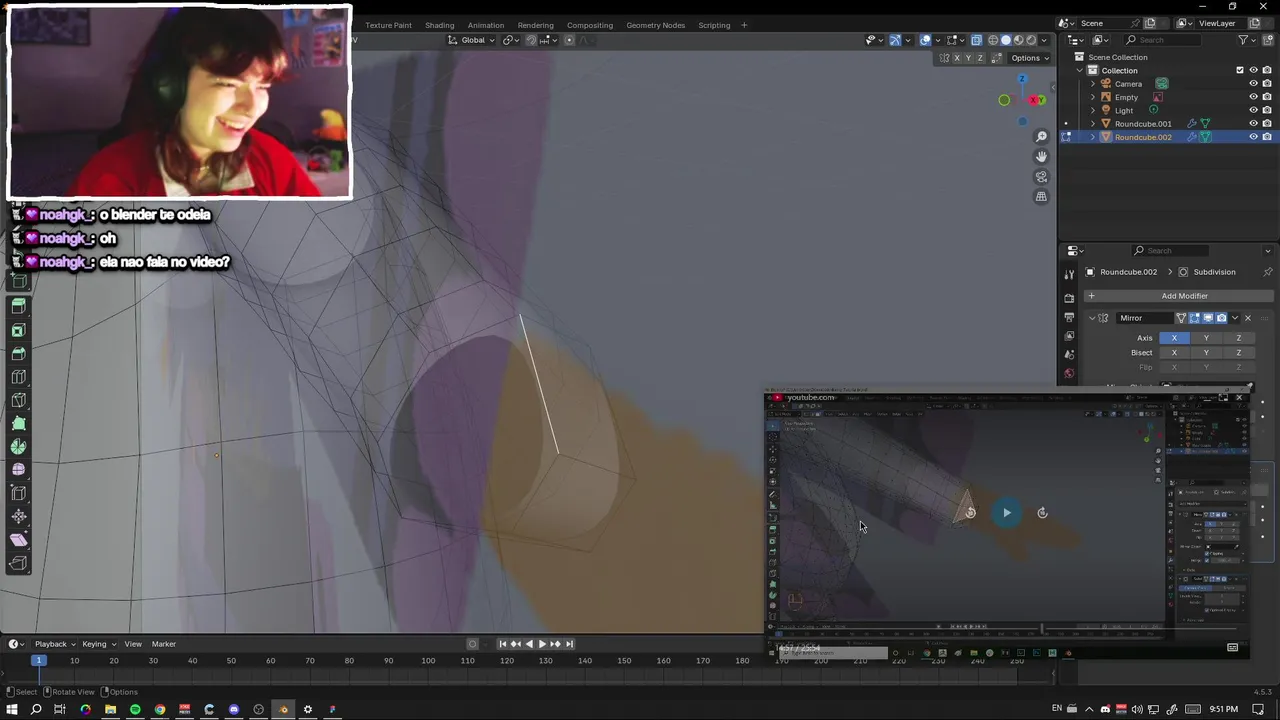Screen dimensions: 1280x720
Task: Enable Bisect Z option
Action: click(1238, 352)
